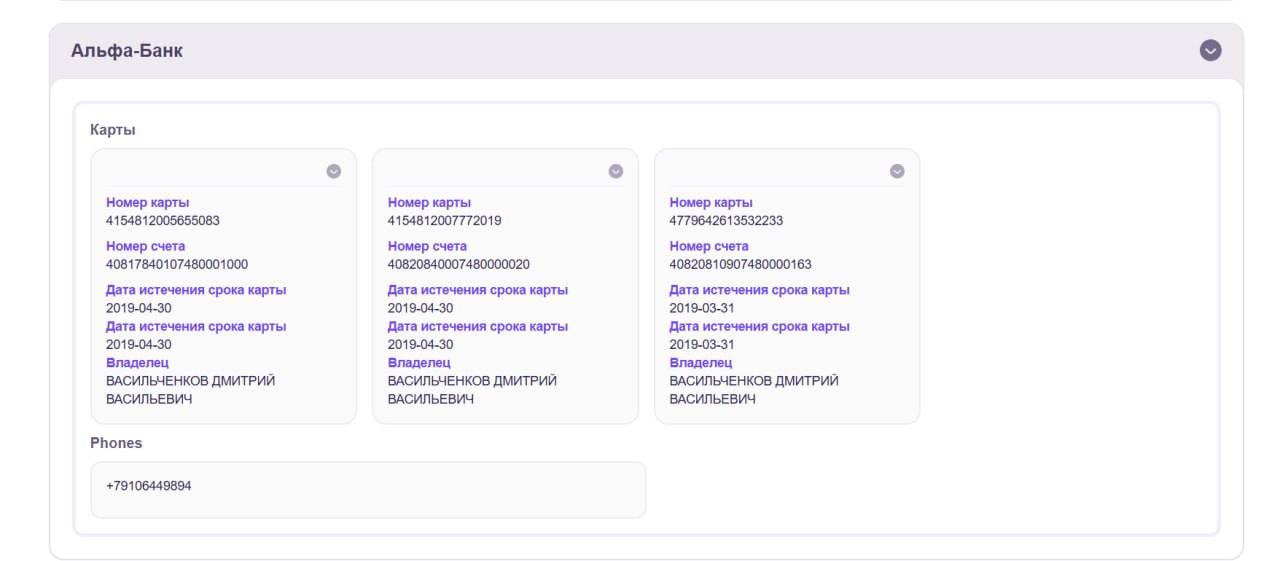The width and height of the screenshot is (1280, 561).
Task: Select the Карты section heading
Action: tap(113, 130)
